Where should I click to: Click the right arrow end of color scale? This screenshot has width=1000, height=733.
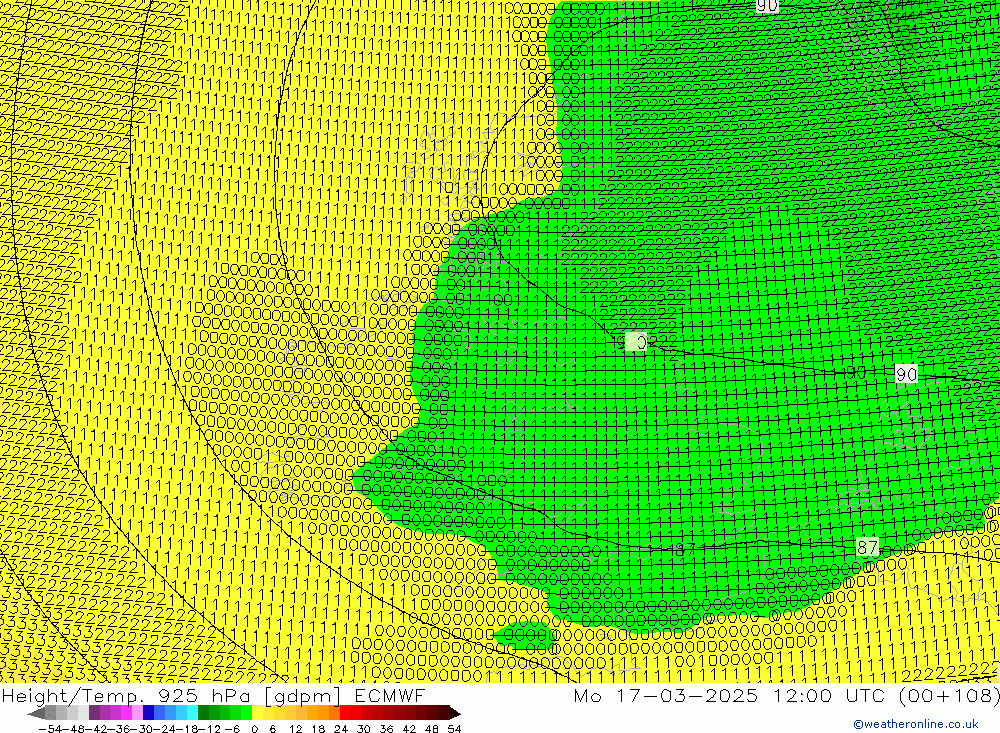[x=455, y=713]
